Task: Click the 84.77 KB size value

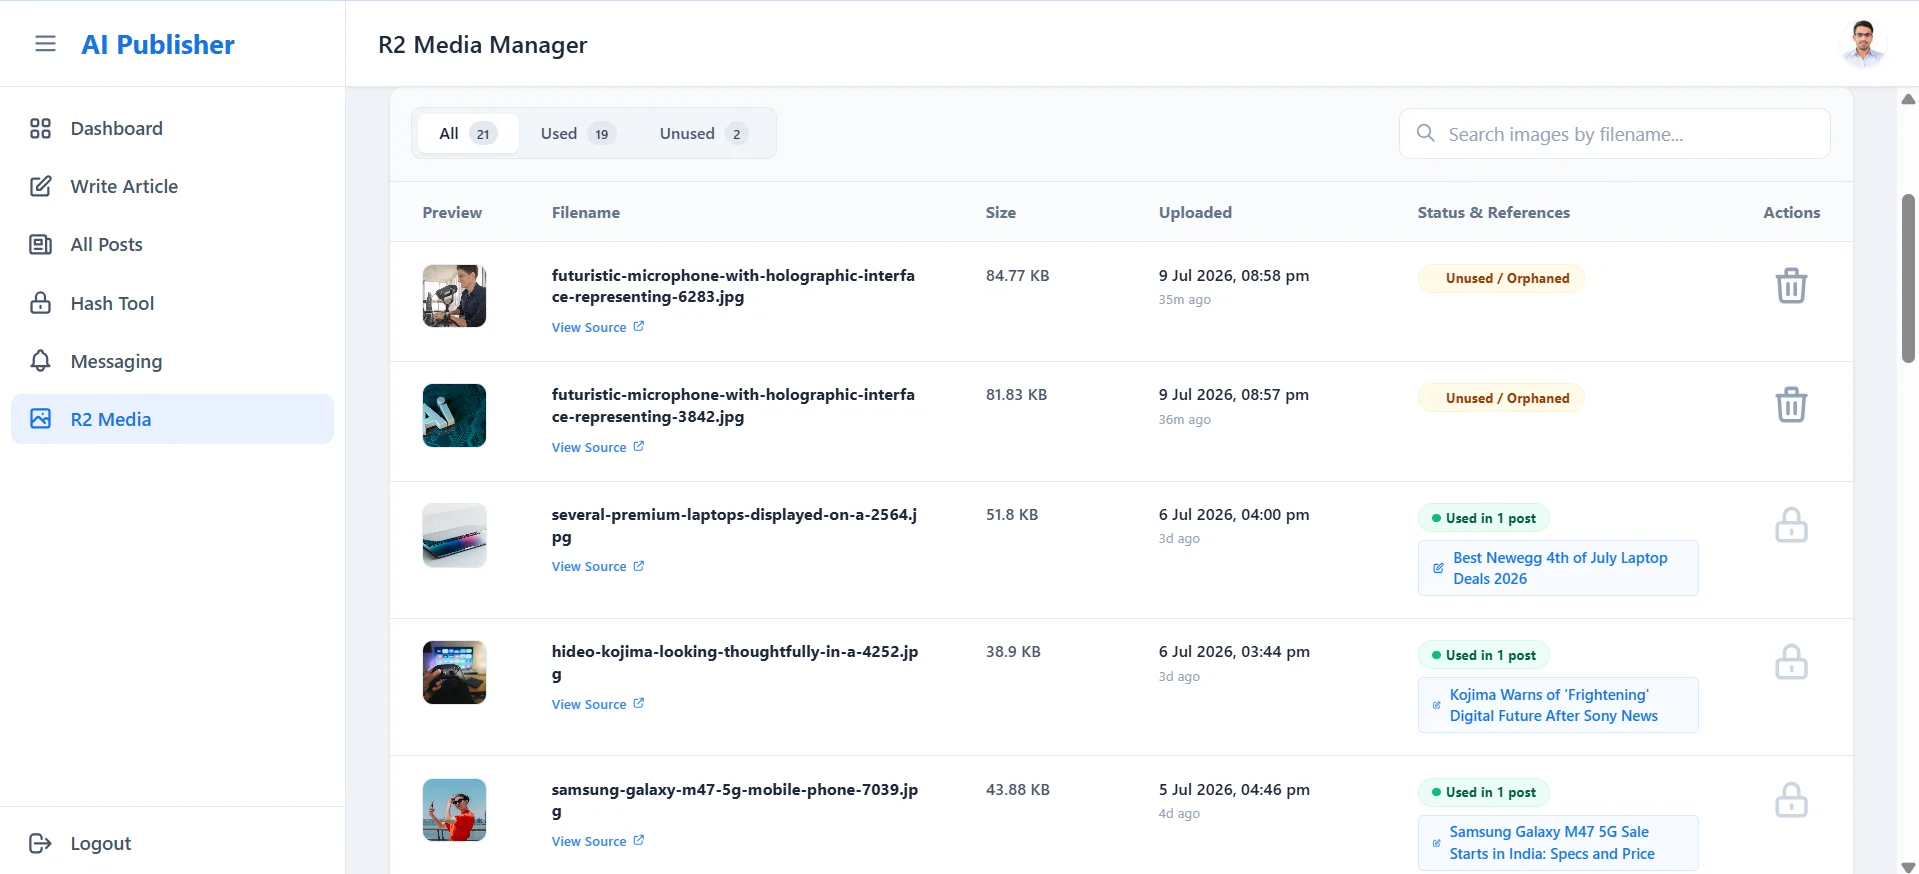Action: click(1018, 276)
